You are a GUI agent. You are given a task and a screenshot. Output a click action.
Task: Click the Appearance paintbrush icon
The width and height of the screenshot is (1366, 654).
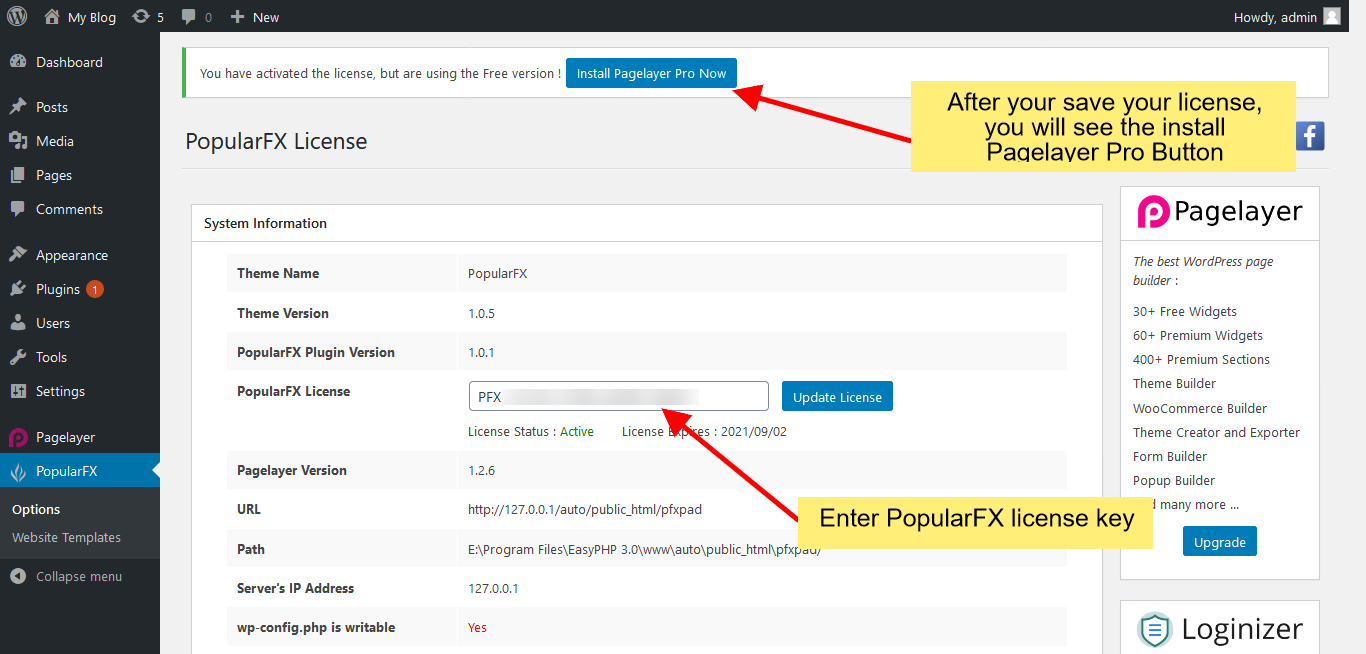(18, 255)
